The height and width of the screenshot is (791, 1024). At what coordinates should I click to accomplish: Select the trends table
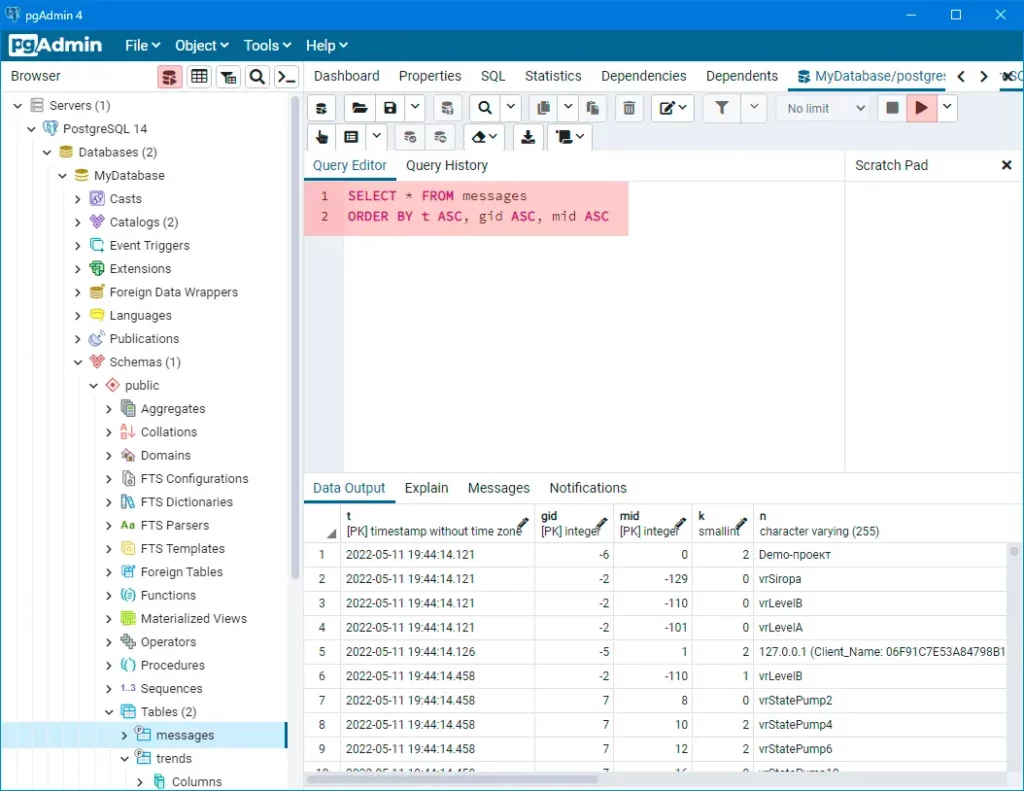[174, 758]
